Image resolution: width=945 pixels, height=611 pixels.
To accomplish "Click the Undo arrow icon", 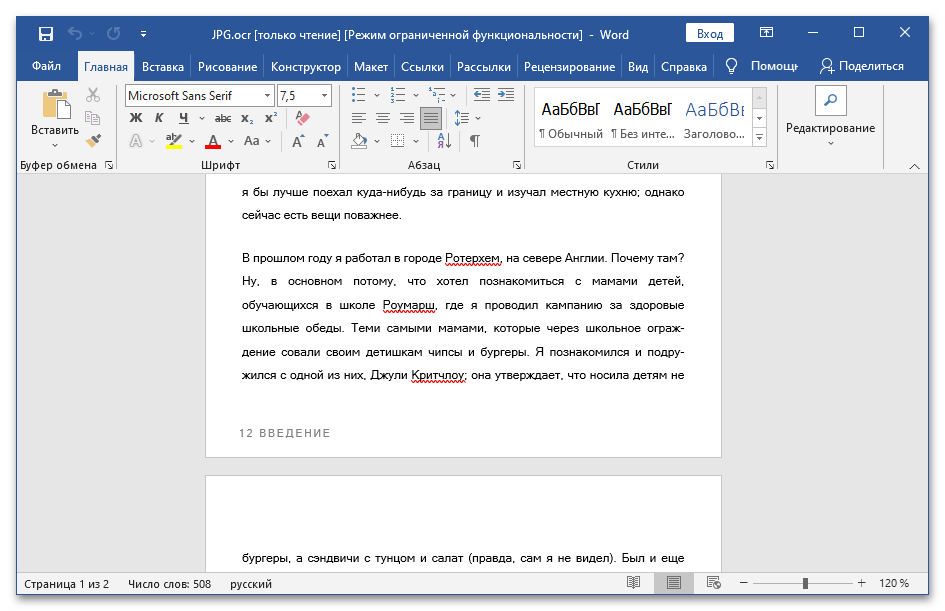I will pyautogui.click(x=75, y=34).
